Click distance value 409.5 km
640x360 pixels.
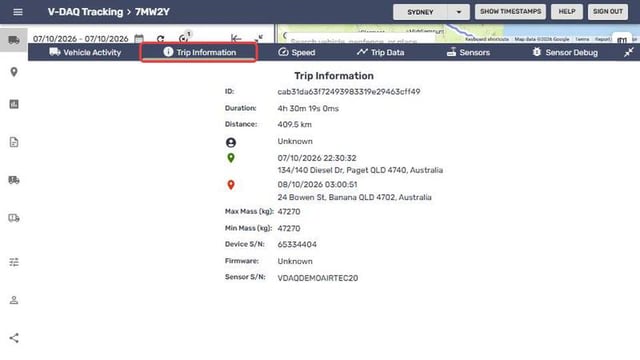[x=294, y=124]
